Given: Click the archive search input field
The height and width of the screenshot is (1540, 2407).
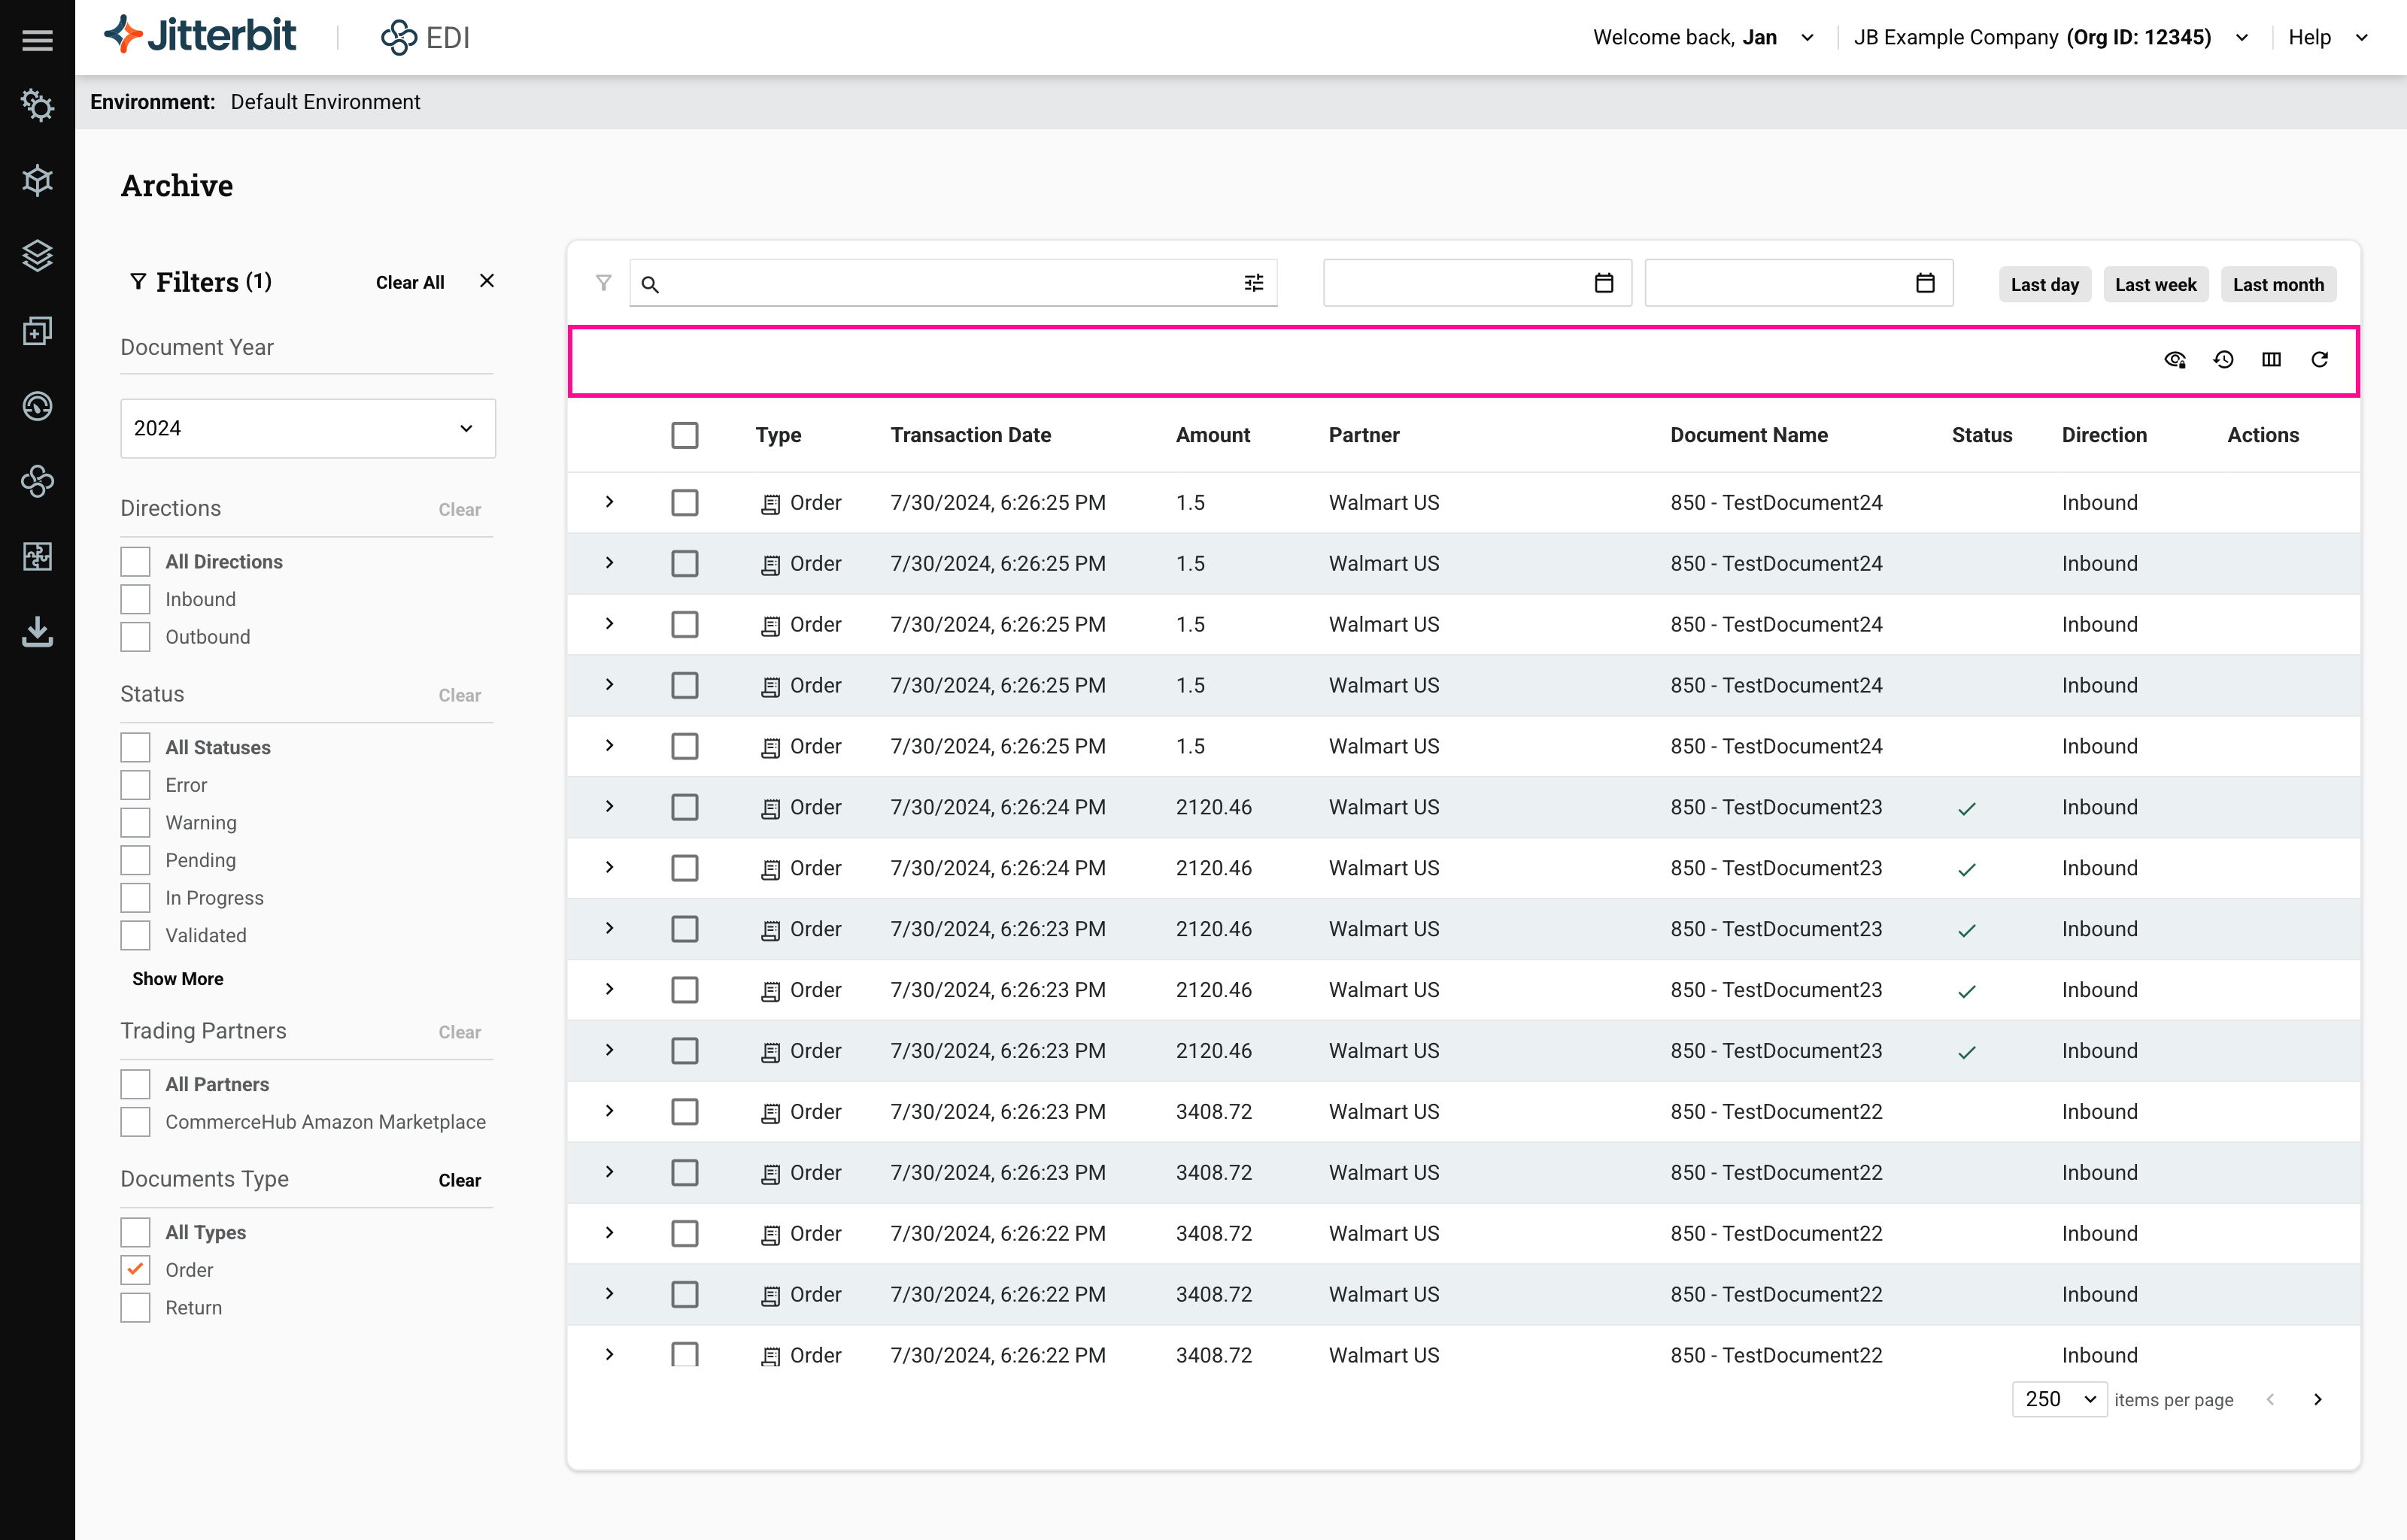Looking at the screenshot, I should tap(953, 283).
